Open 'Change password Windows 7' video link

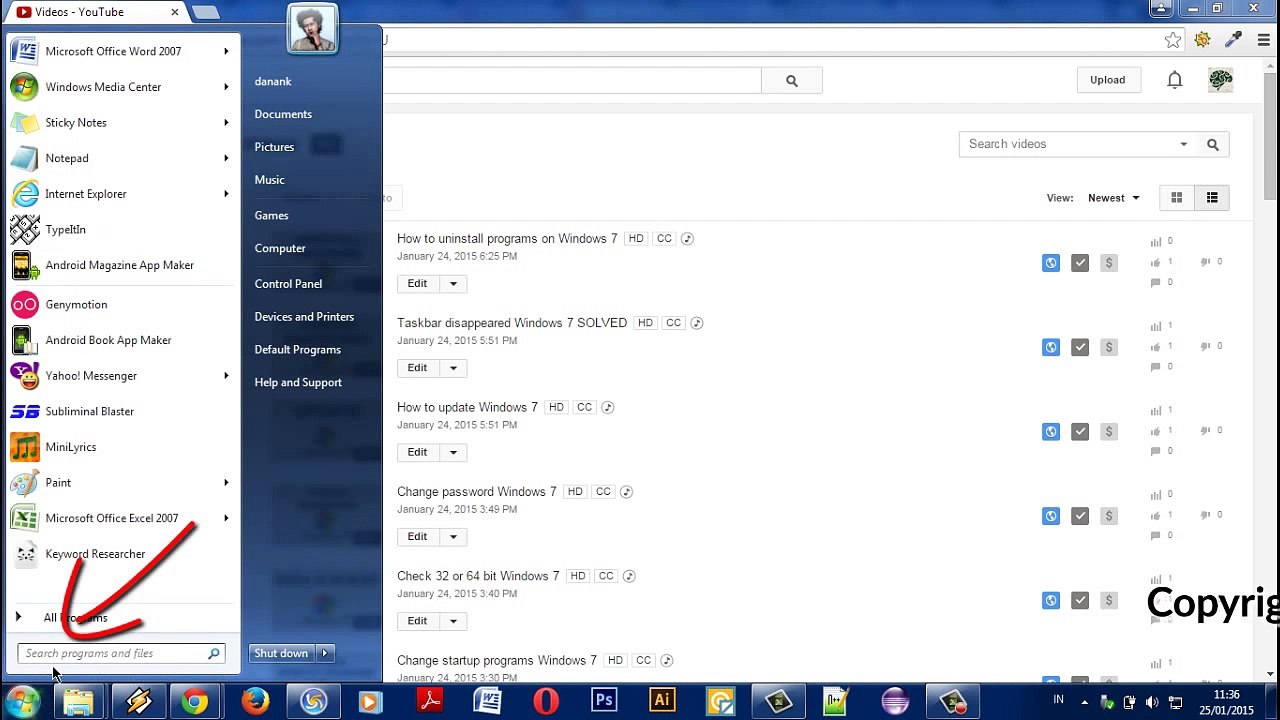tap(477, 492)
